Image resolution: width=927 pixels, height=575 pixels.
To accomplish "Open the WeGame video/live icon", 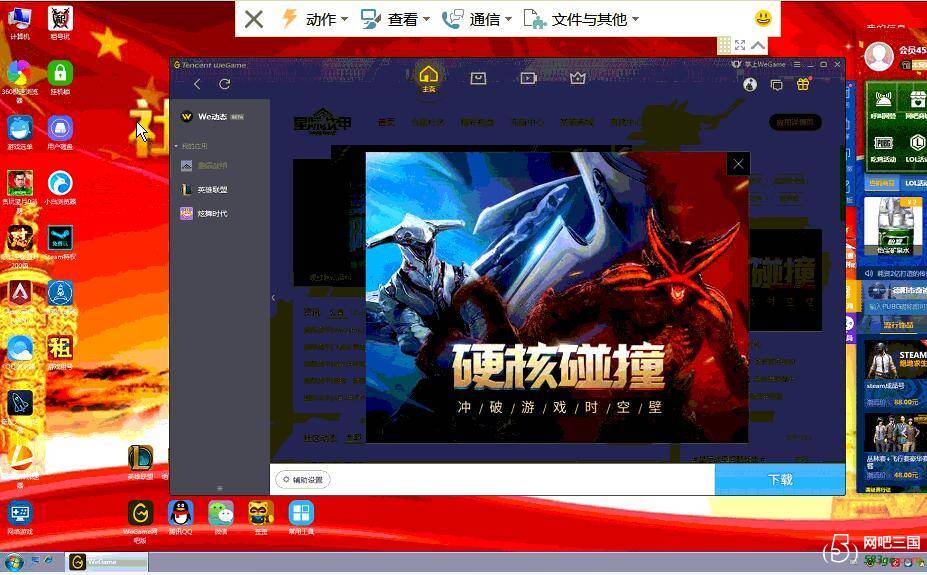I will pos(528,78).
